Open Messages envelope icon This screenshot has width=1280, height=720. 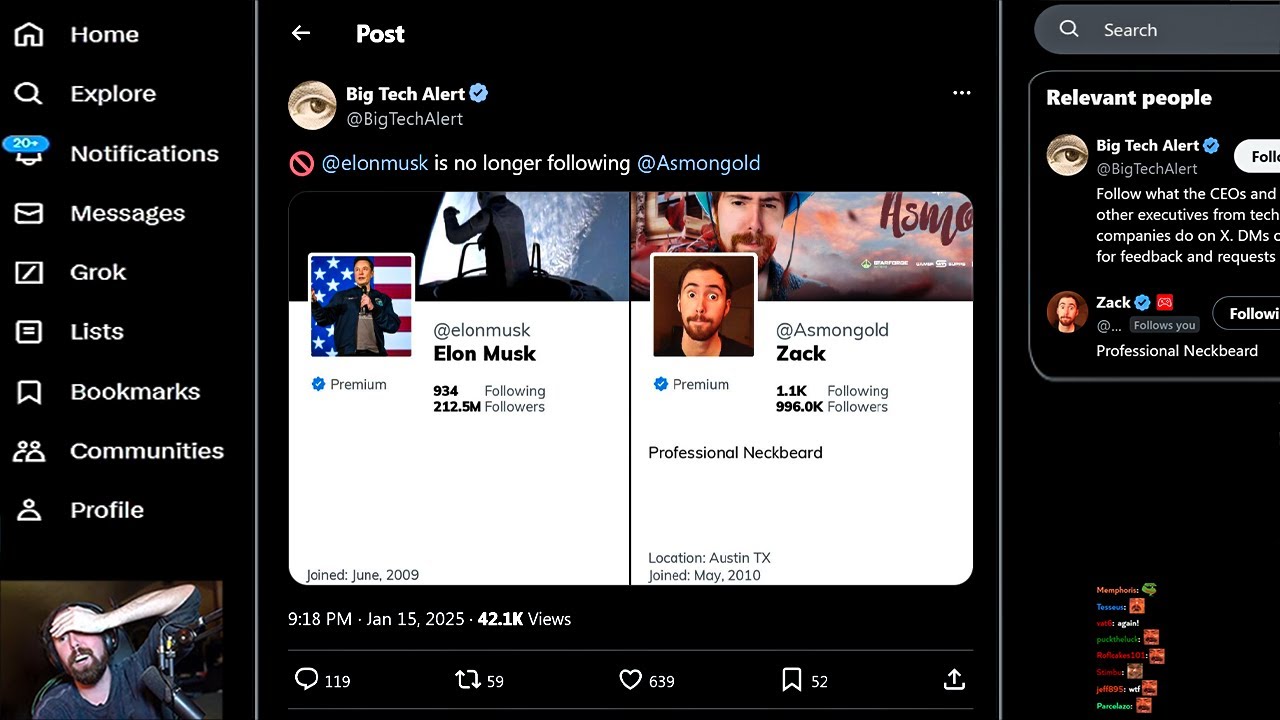tap(29, 213)
